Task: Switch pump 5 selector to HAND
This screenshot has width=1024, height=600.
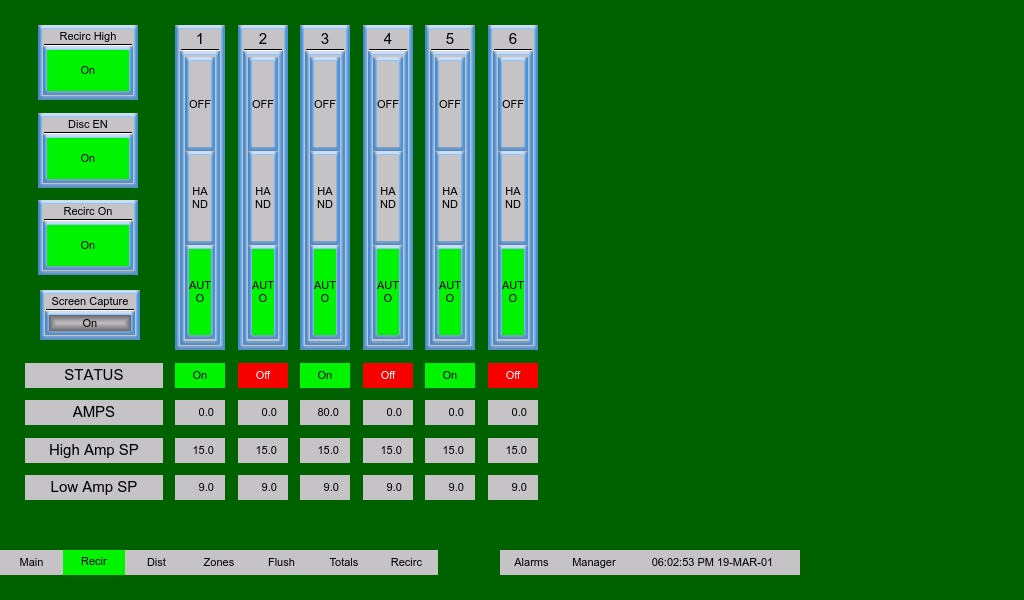Action: (450, 197)
